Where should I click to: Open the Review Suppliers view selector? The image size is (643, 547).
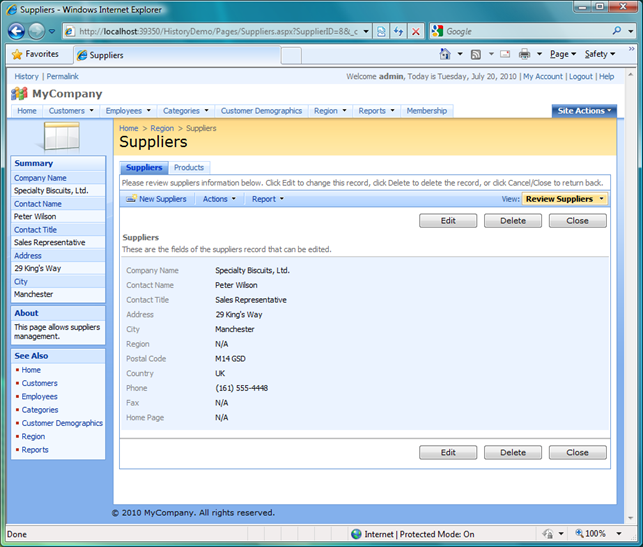(565, 199)
